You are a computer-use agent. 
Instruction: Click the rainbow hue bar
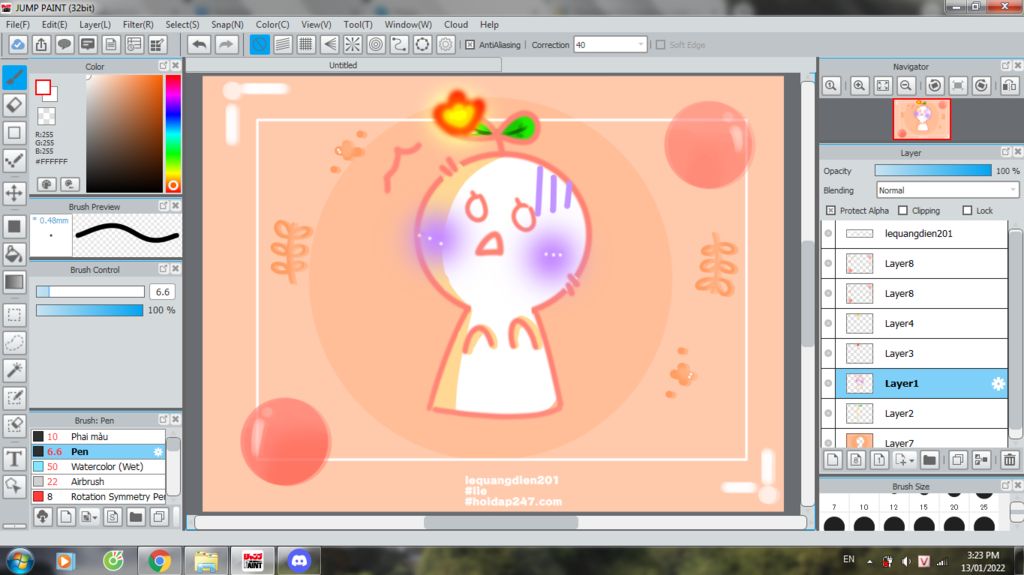(173, 133)
